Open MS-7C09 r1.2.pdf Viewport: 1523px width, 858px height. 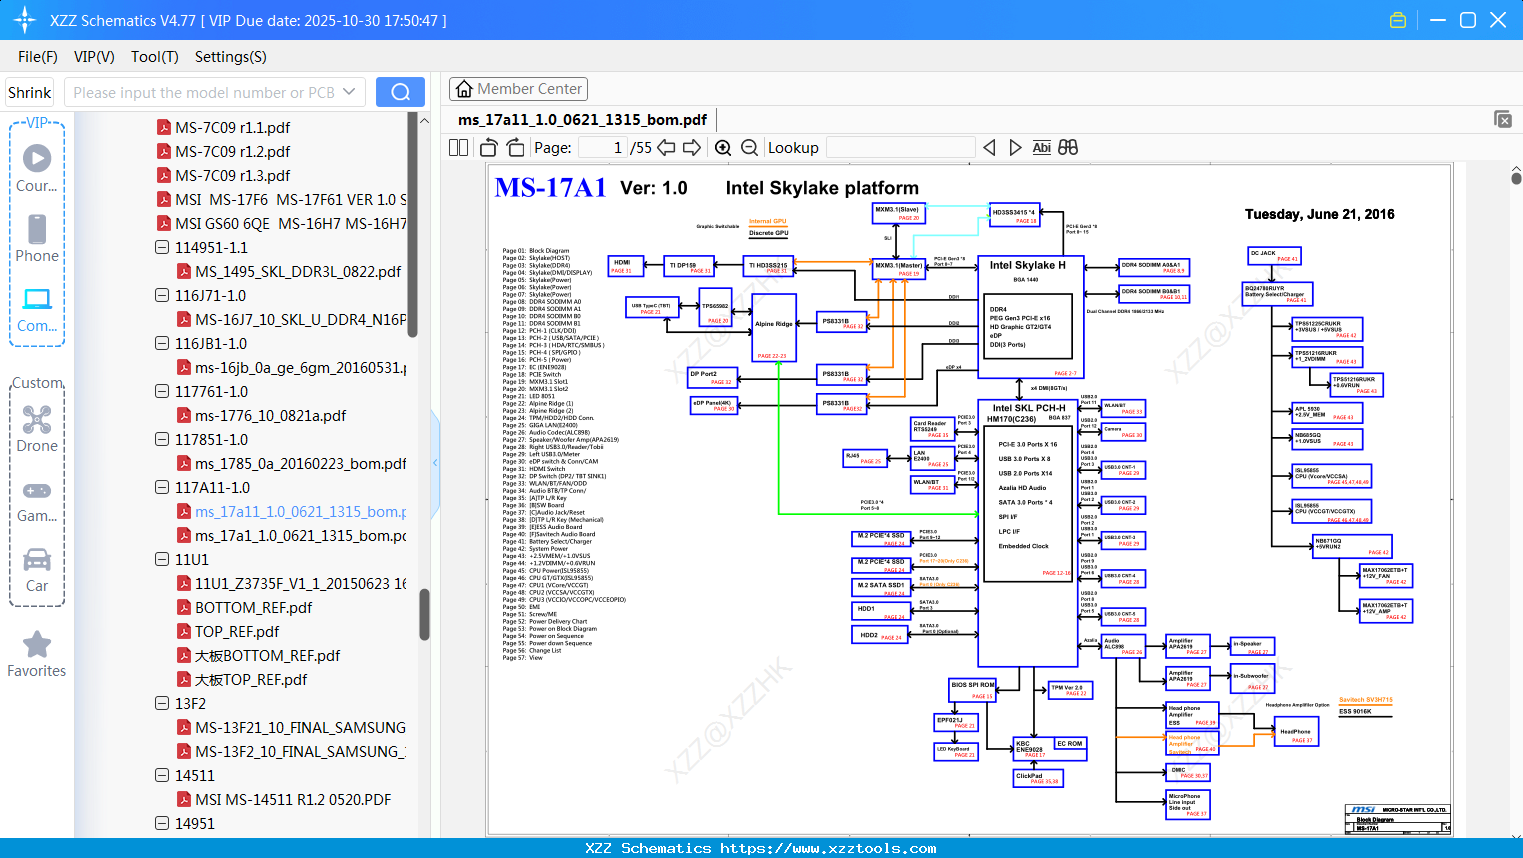232,151
